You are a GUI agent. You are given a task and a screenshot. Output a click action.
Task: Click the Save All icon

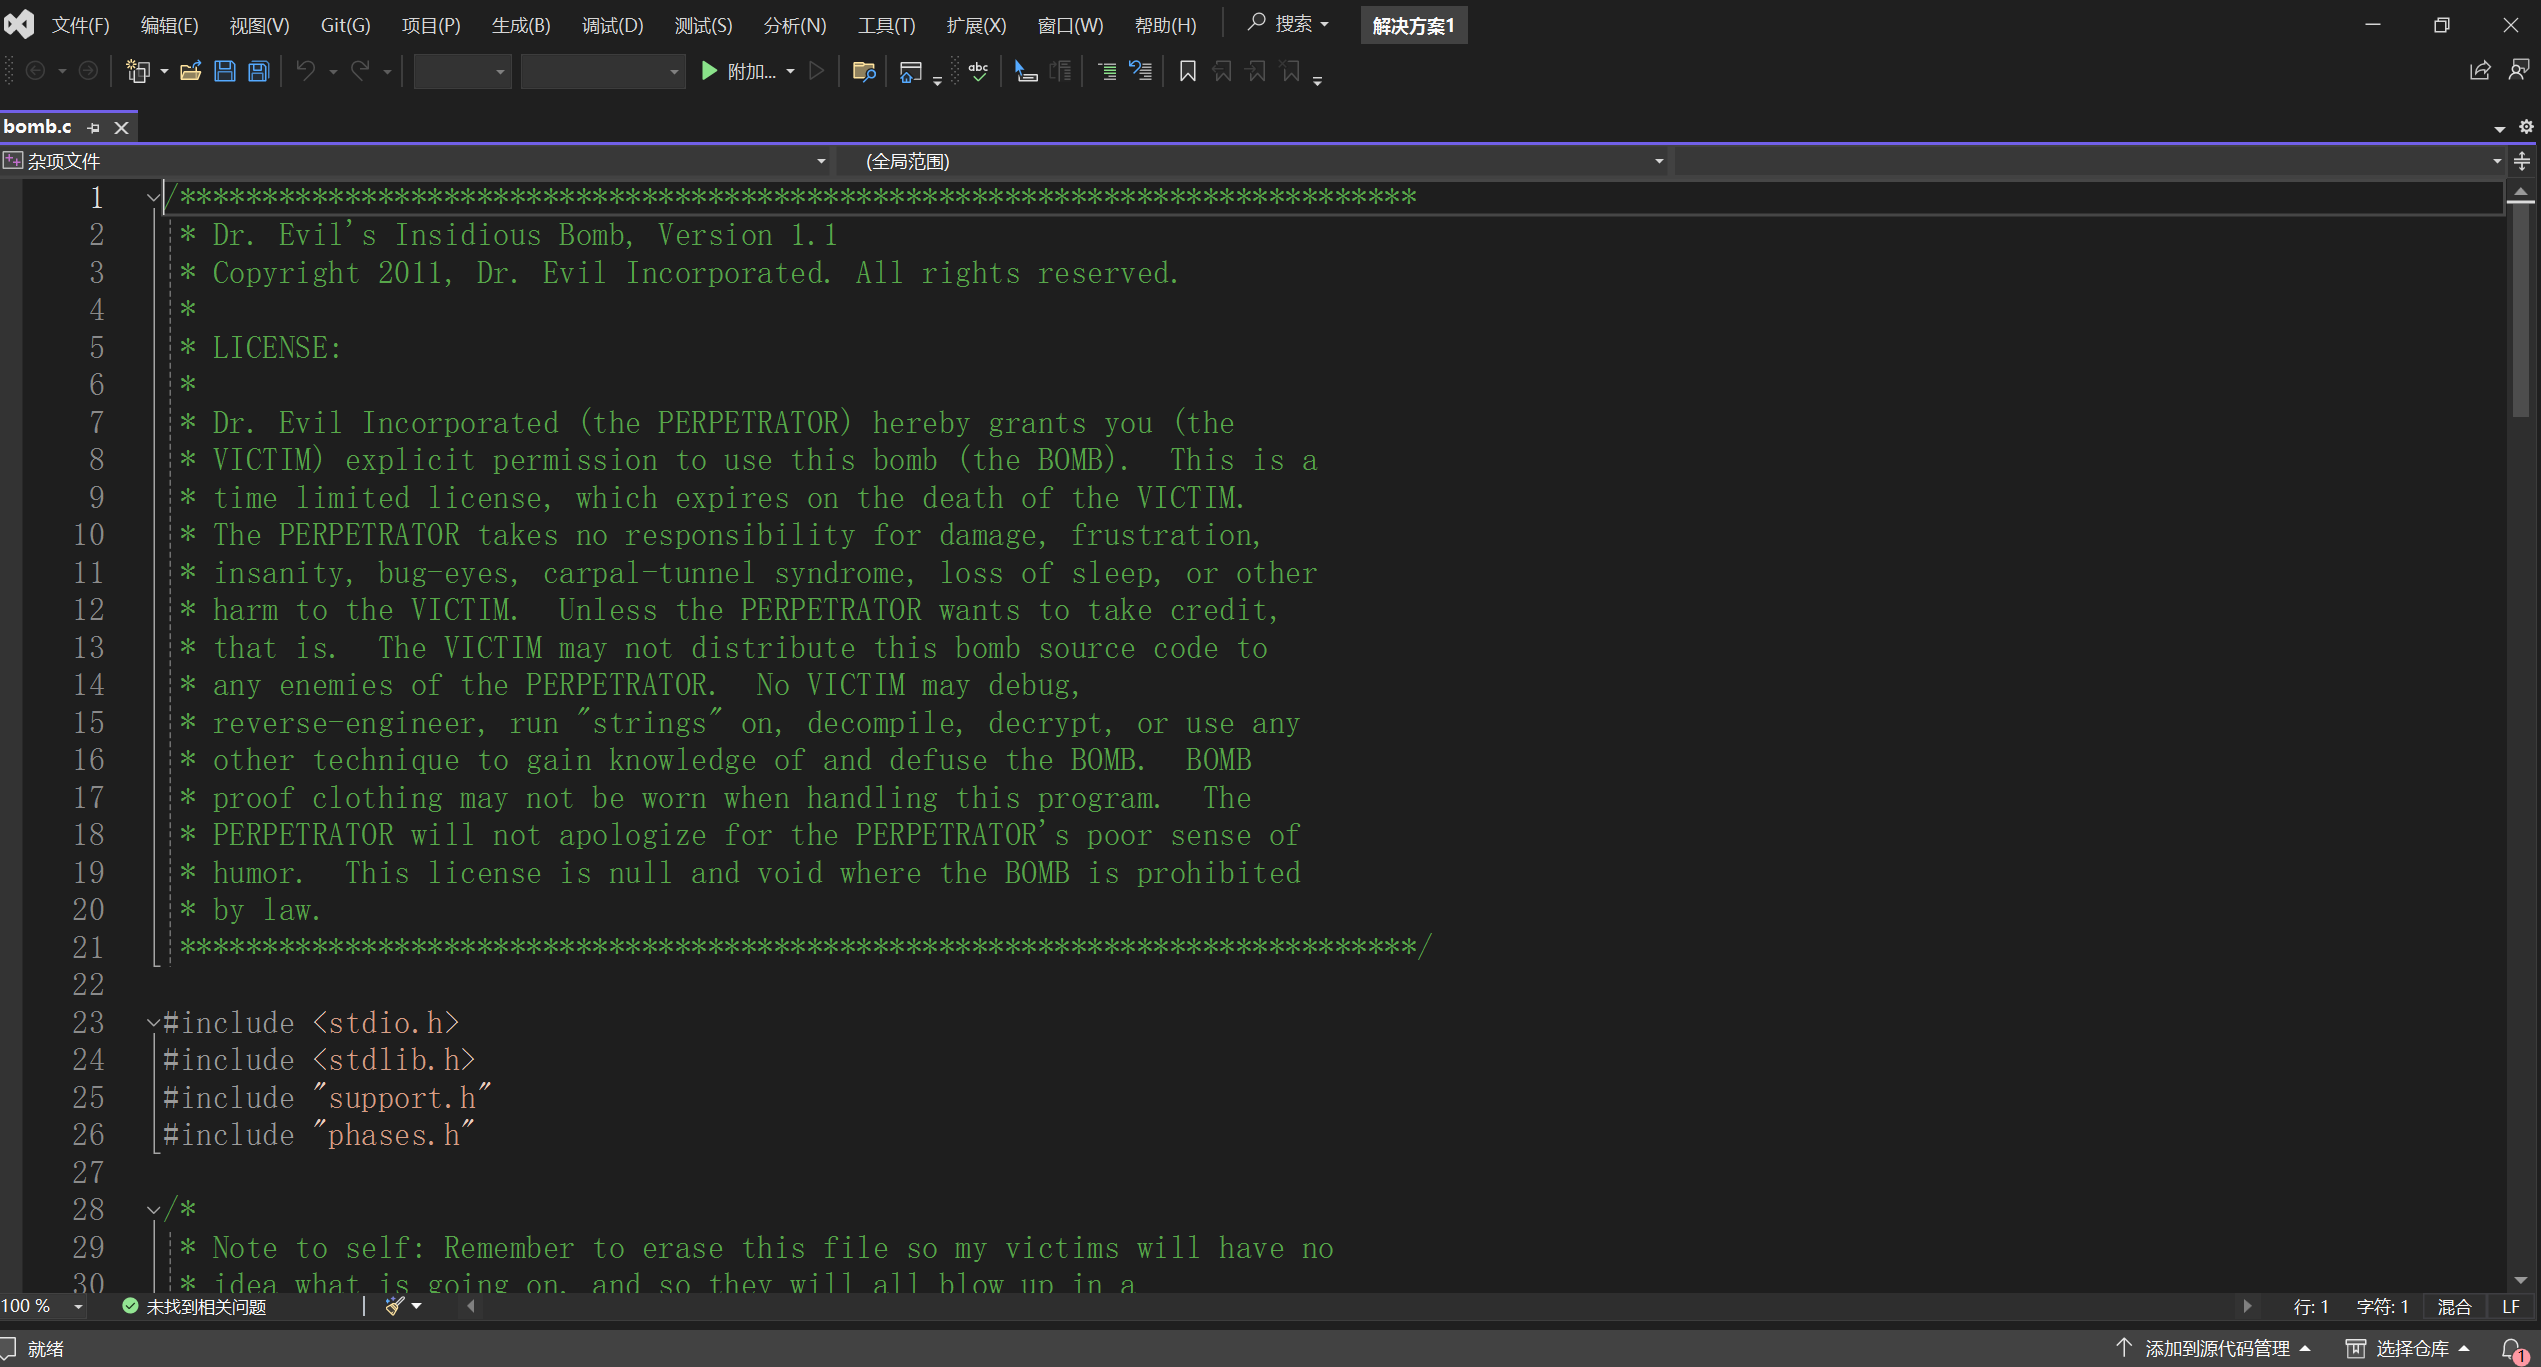tap(259, 71)
